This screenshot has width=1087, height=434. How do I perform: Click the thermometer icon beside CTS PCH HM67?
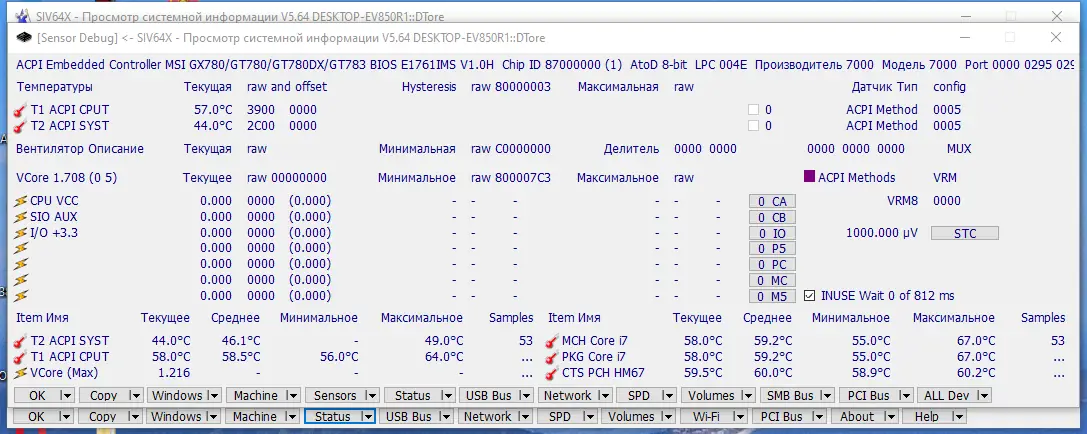coord(552,373)
